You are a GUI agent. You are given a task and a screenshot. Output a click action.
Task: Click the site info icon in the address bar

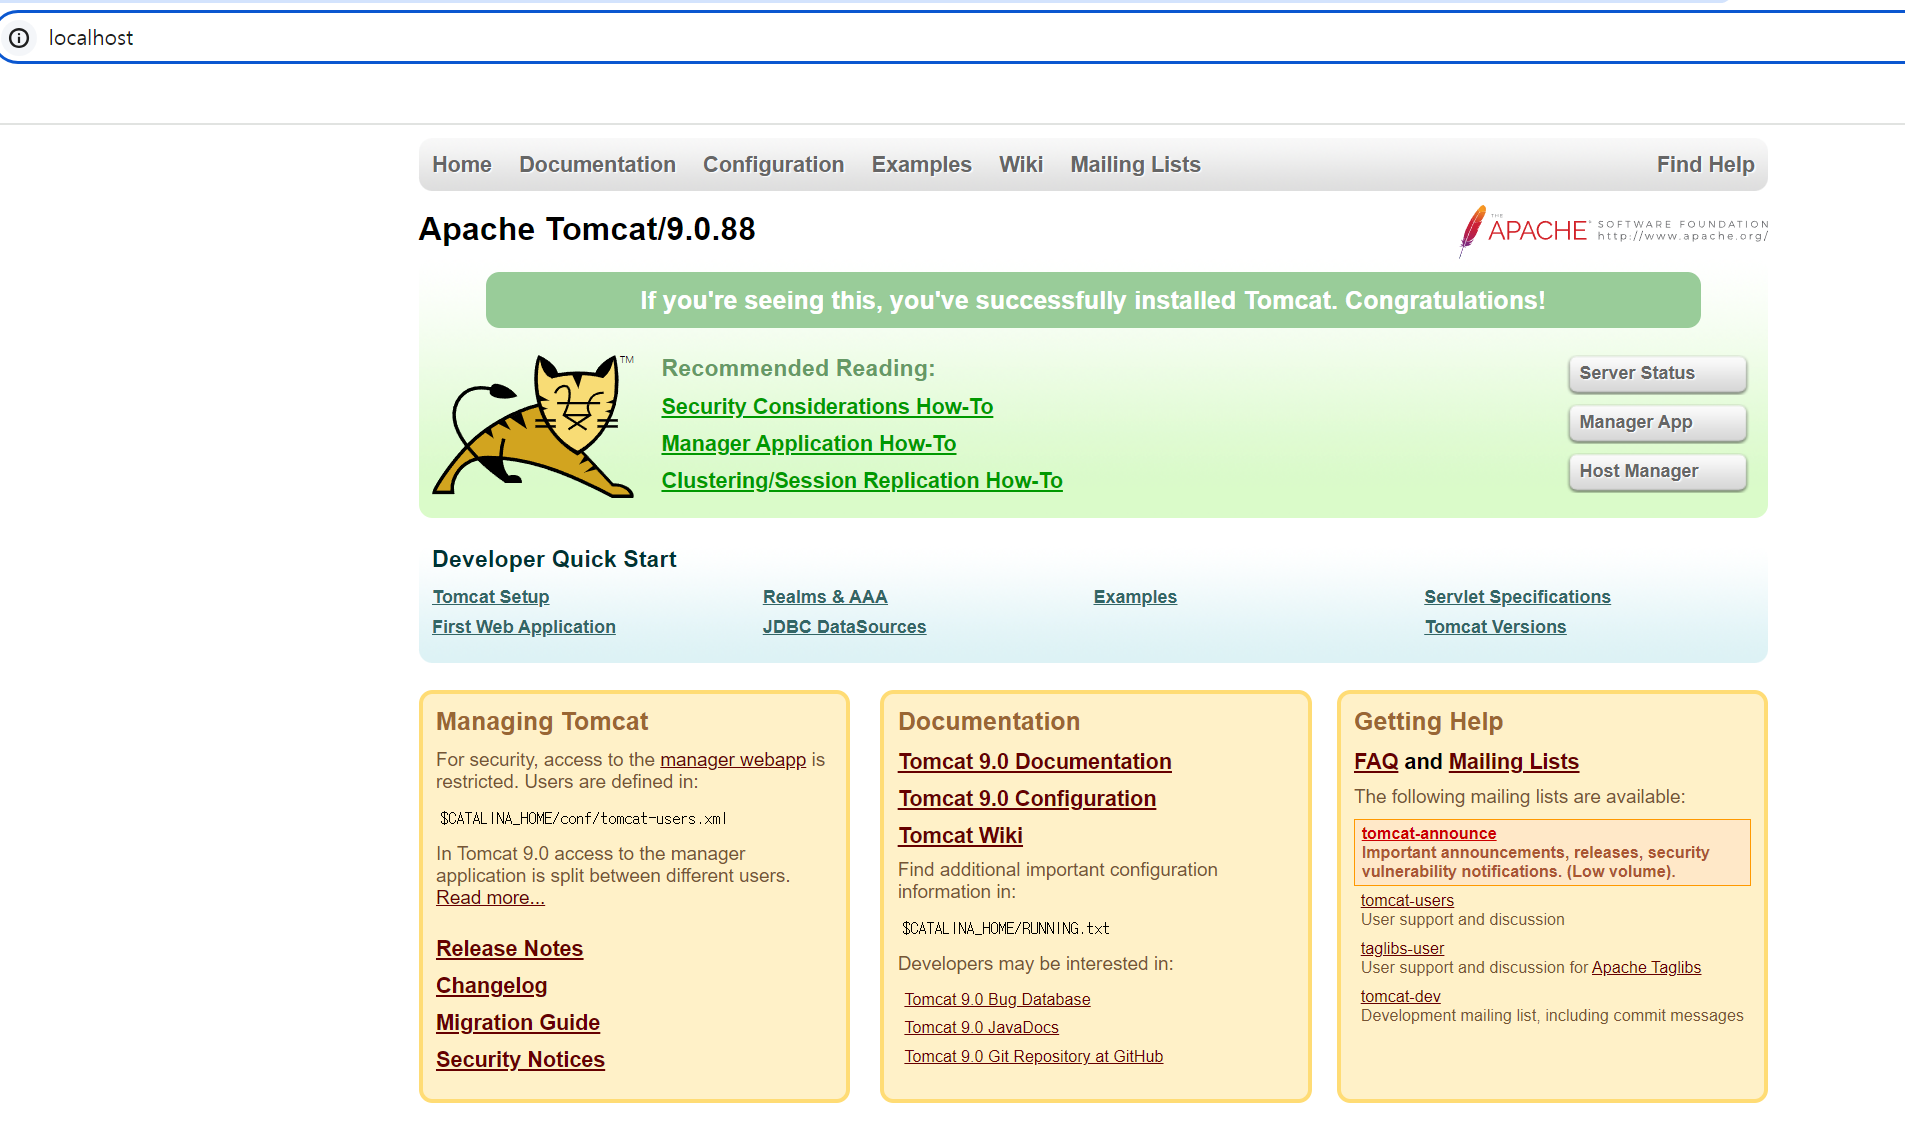[19, 38]
